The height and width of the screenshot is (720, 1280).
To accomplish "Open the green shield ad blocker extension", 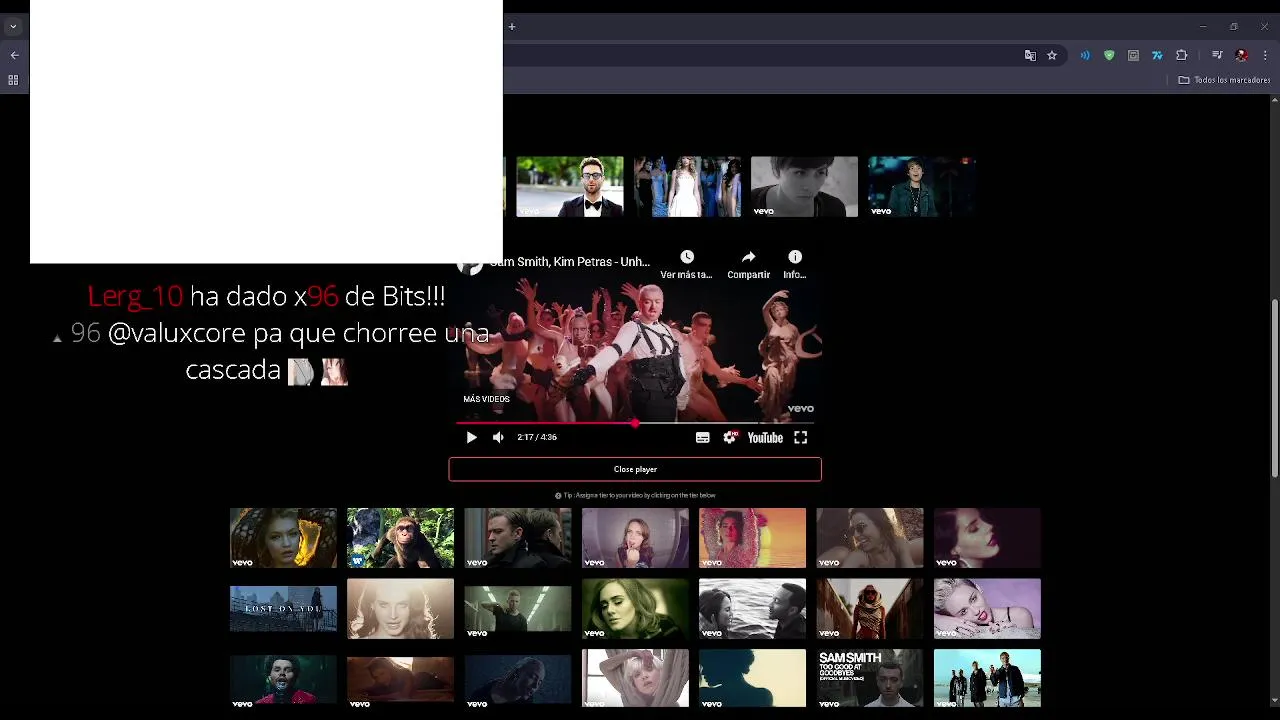I will click(x=1109, y=56).
